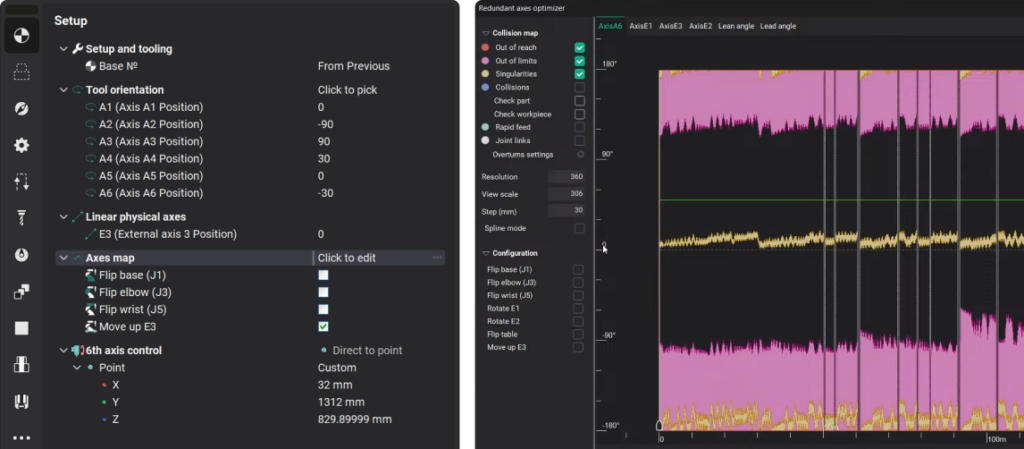The height and width of the screenshot is (449, 1024).
Task: Click the settings gear icon in sidebar
Action: click(x=20, y=146)
